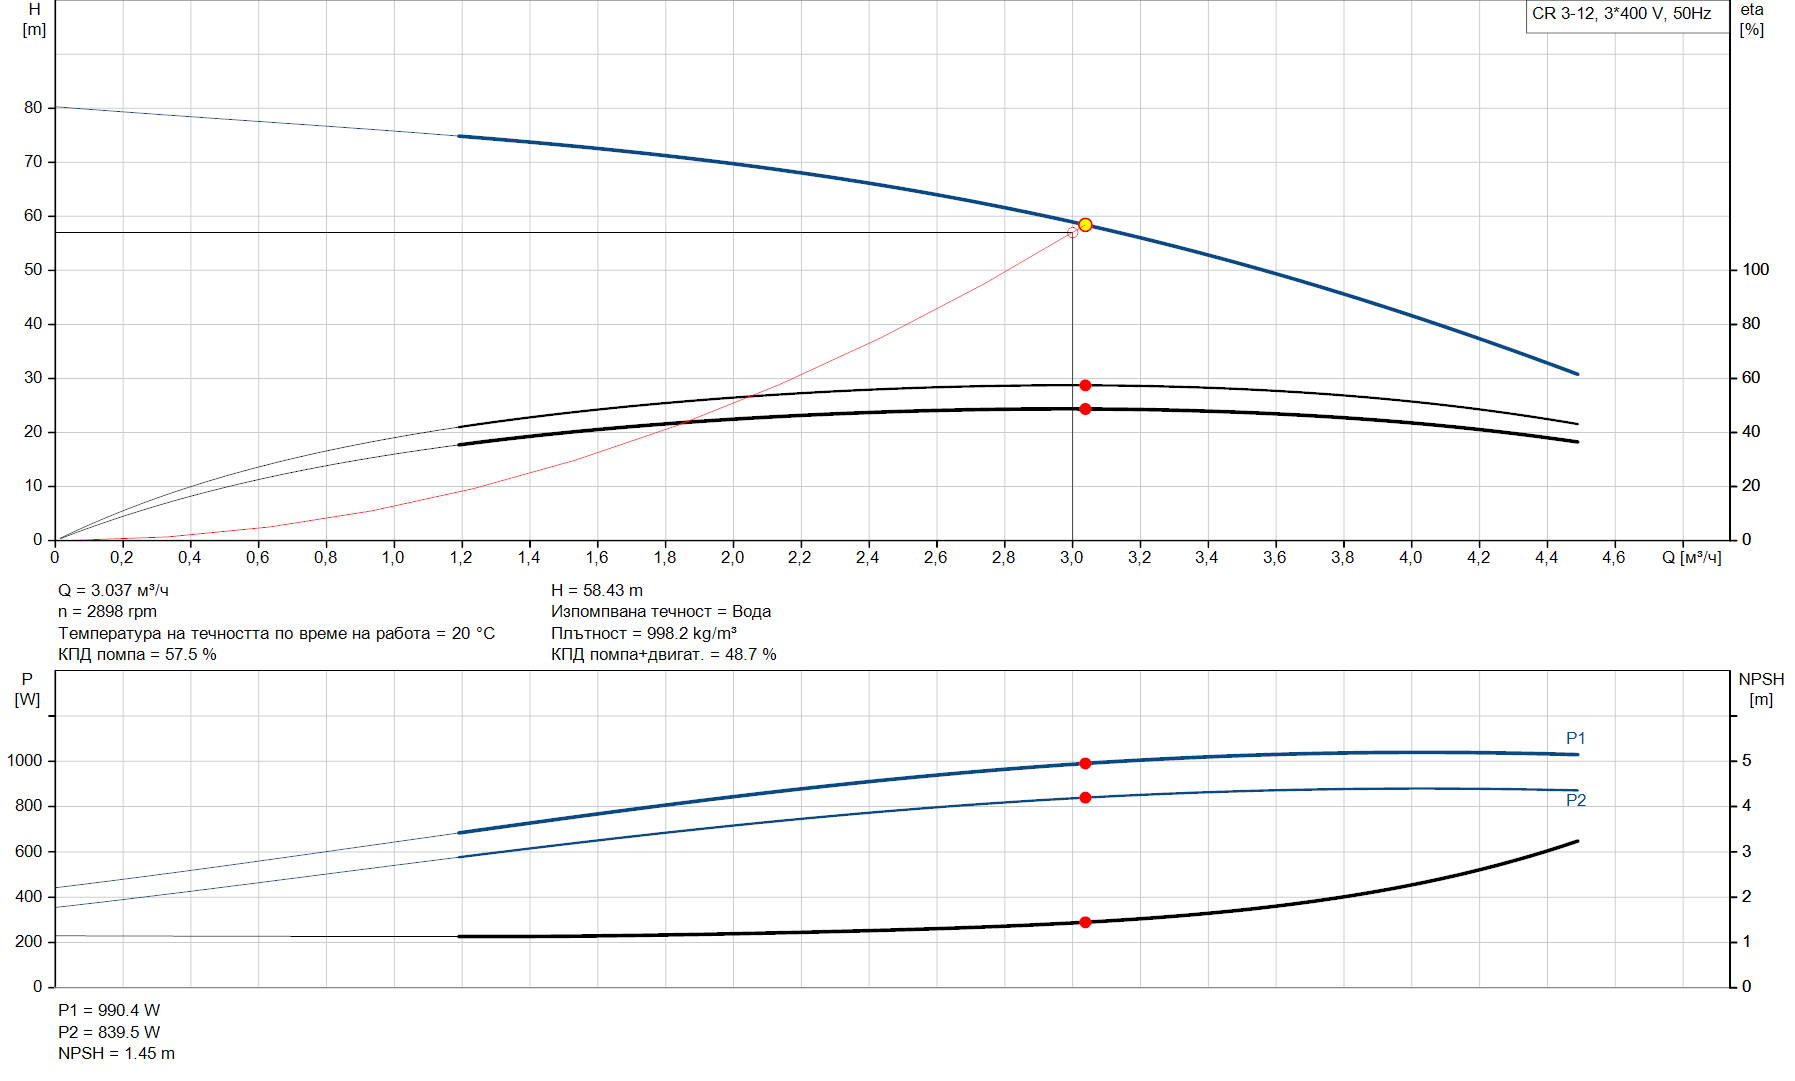This screenshot has width=1795, height=1081.
Task: Click the small hollow red system curve point
Action: [1073, 232]
